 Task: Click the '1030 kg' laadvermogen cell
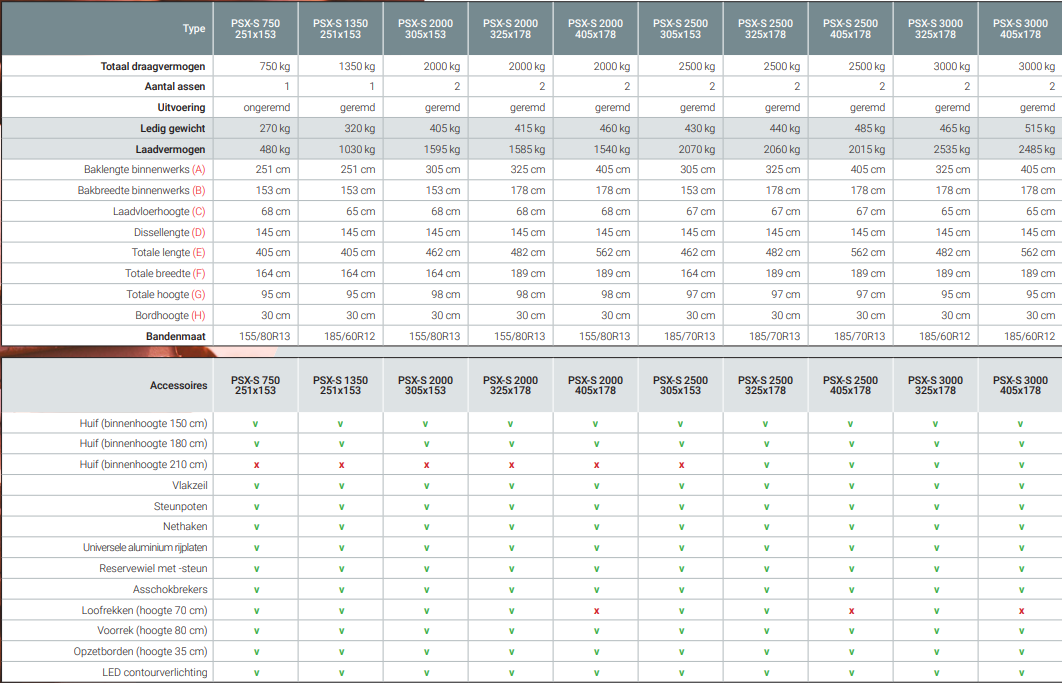(356, 150)
